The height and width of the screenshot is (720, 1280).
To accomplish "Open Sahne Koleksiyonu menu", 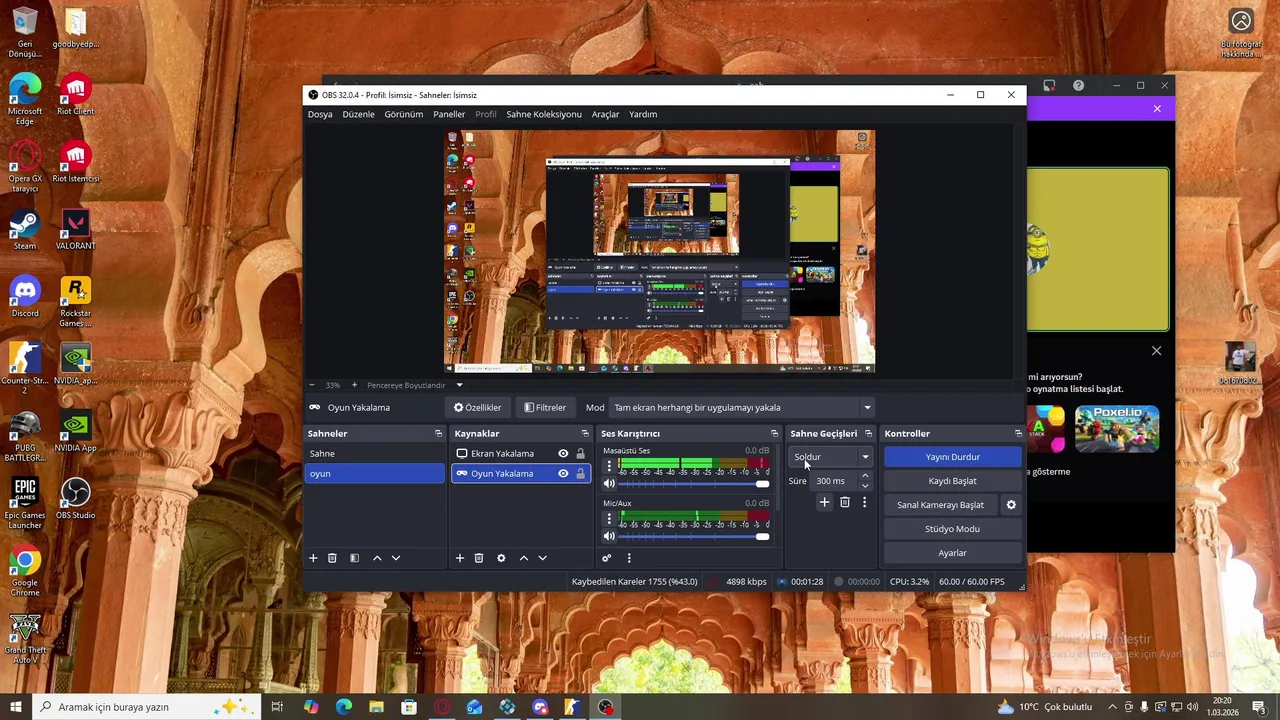I will click(x=544, y=114).
